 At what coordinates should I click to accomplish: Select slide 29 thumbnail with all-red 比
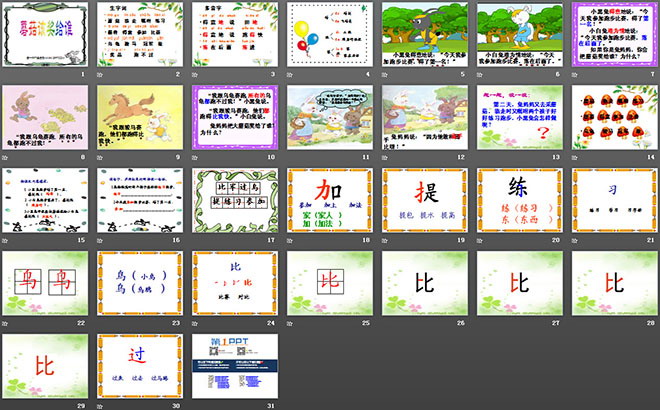(x=45, y=366)
